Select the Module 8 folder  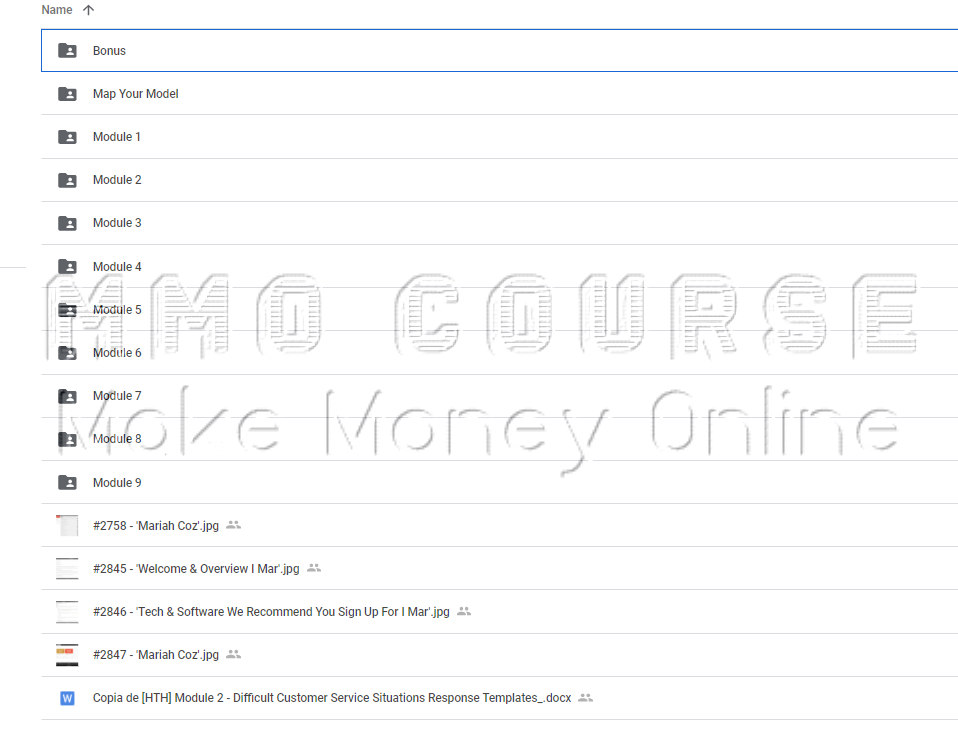pos(117,439)
